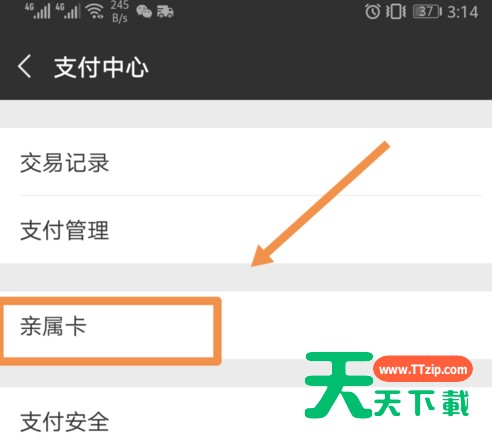Tap the battery level indicator
The width and height of the screenshot is (492, 440).
427,12
